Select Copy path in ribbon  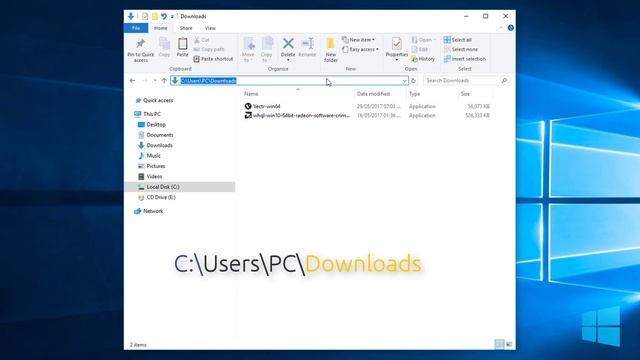[x=209, y=49]
